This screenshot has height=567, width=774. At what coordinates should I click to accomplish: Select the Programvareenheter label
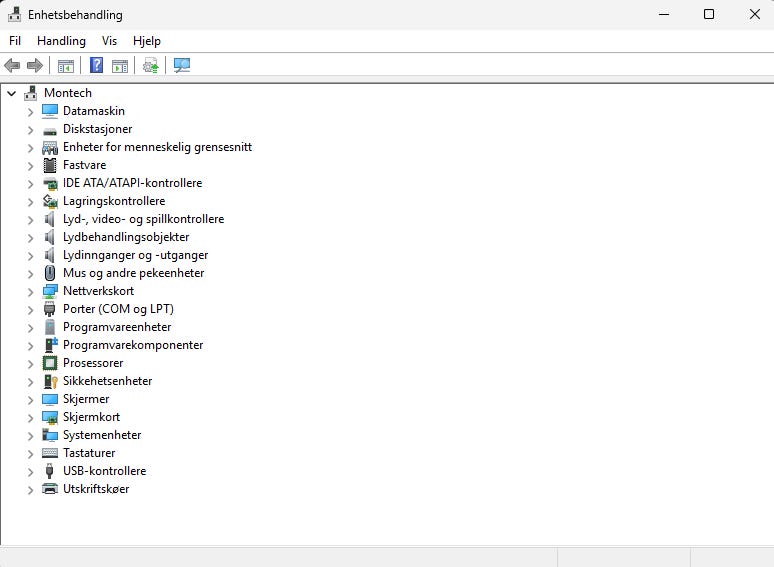(117, 327)
